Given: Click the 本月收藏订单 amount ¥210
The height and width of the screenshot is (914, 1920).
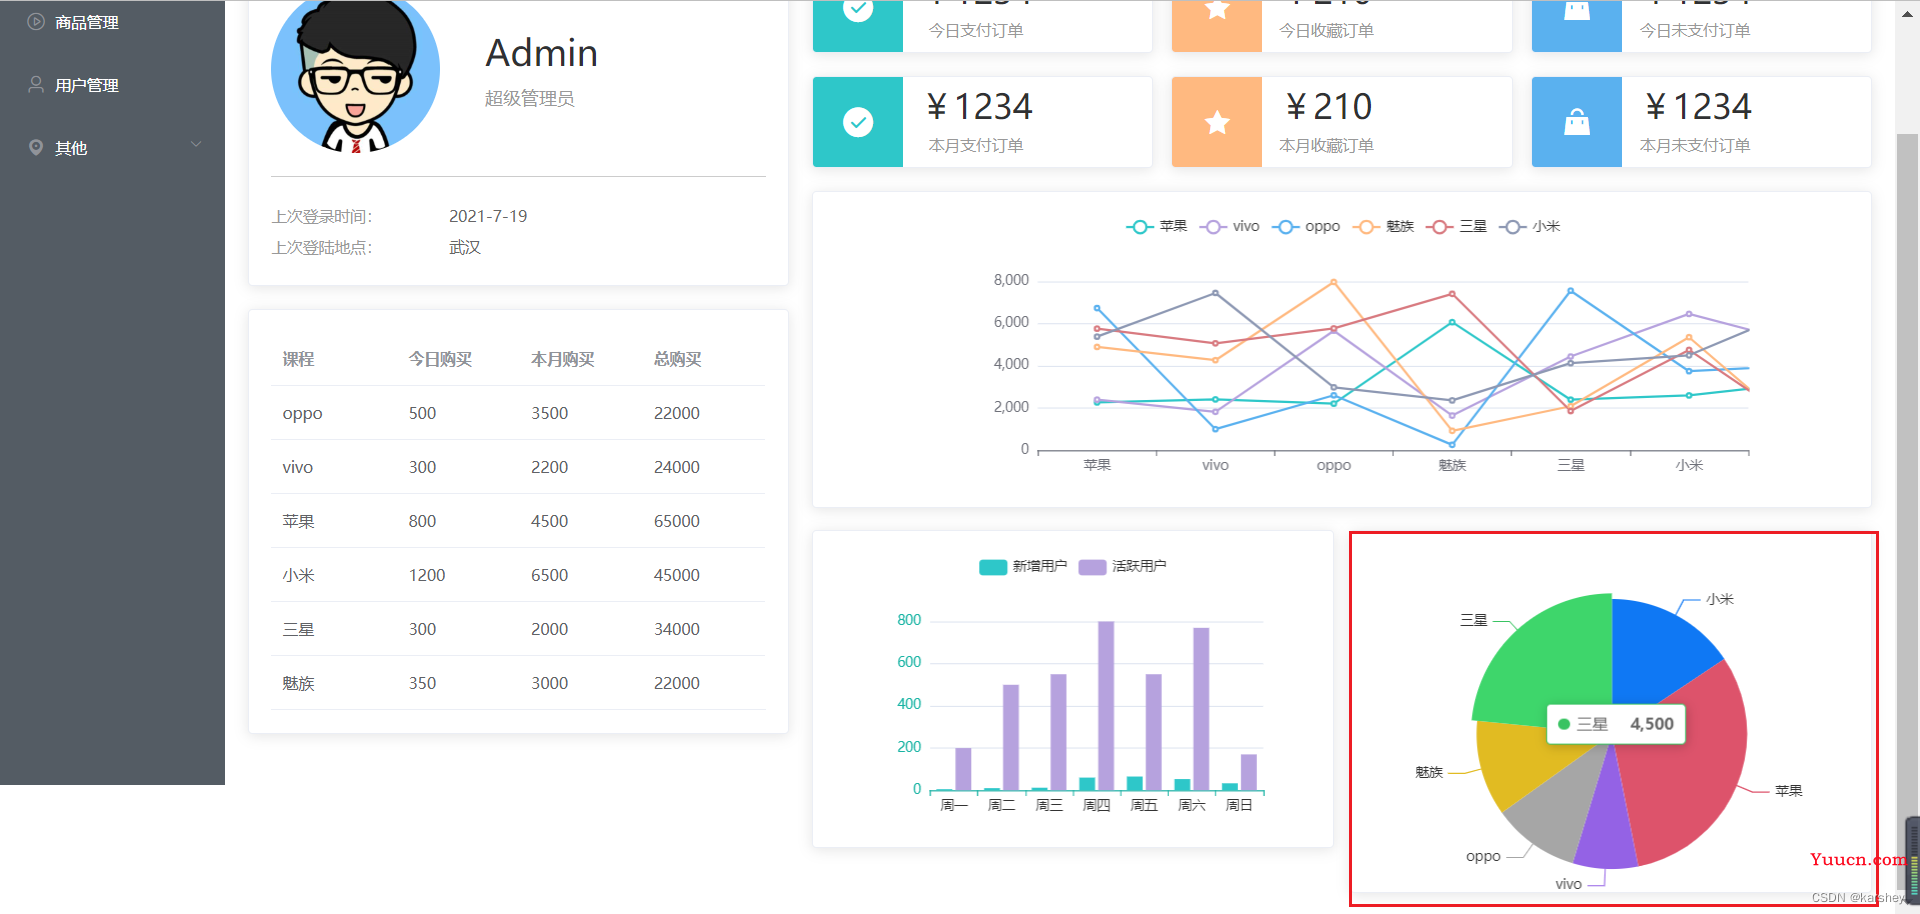Looking at the screenshot, I should [1329, 106].
